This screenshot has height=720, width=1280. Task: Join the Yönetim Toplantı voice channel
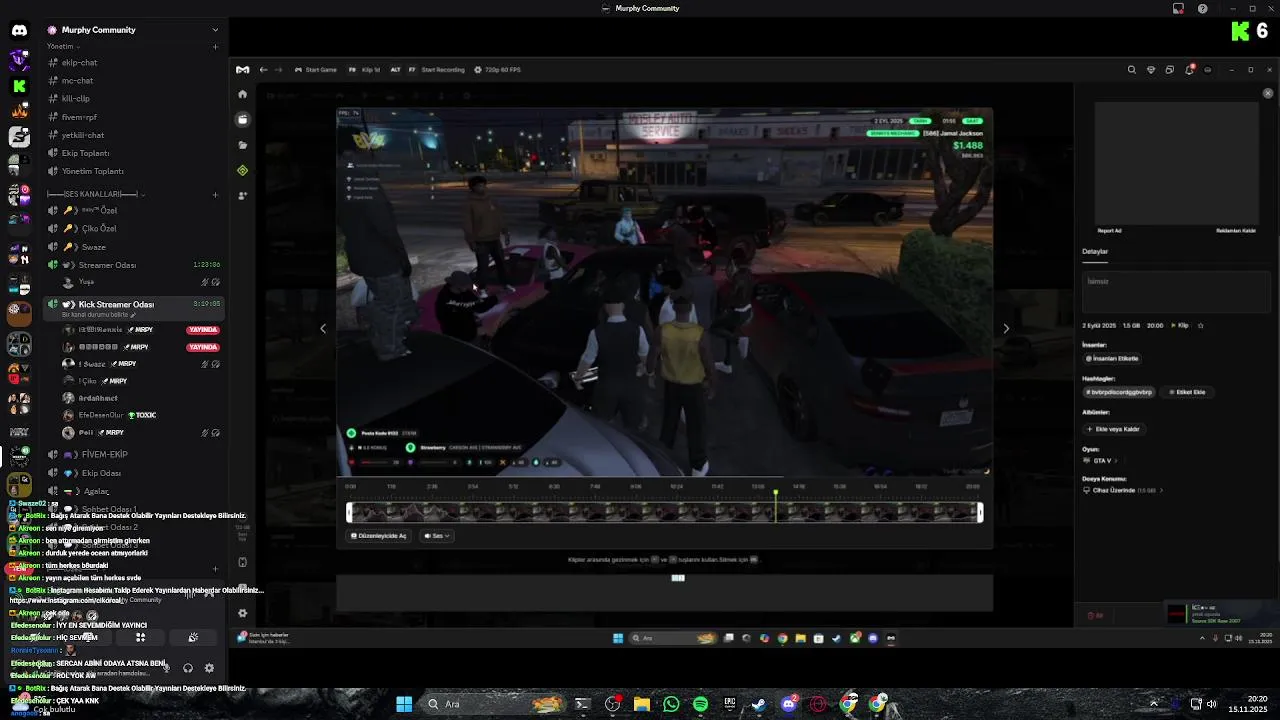(92, 171)
